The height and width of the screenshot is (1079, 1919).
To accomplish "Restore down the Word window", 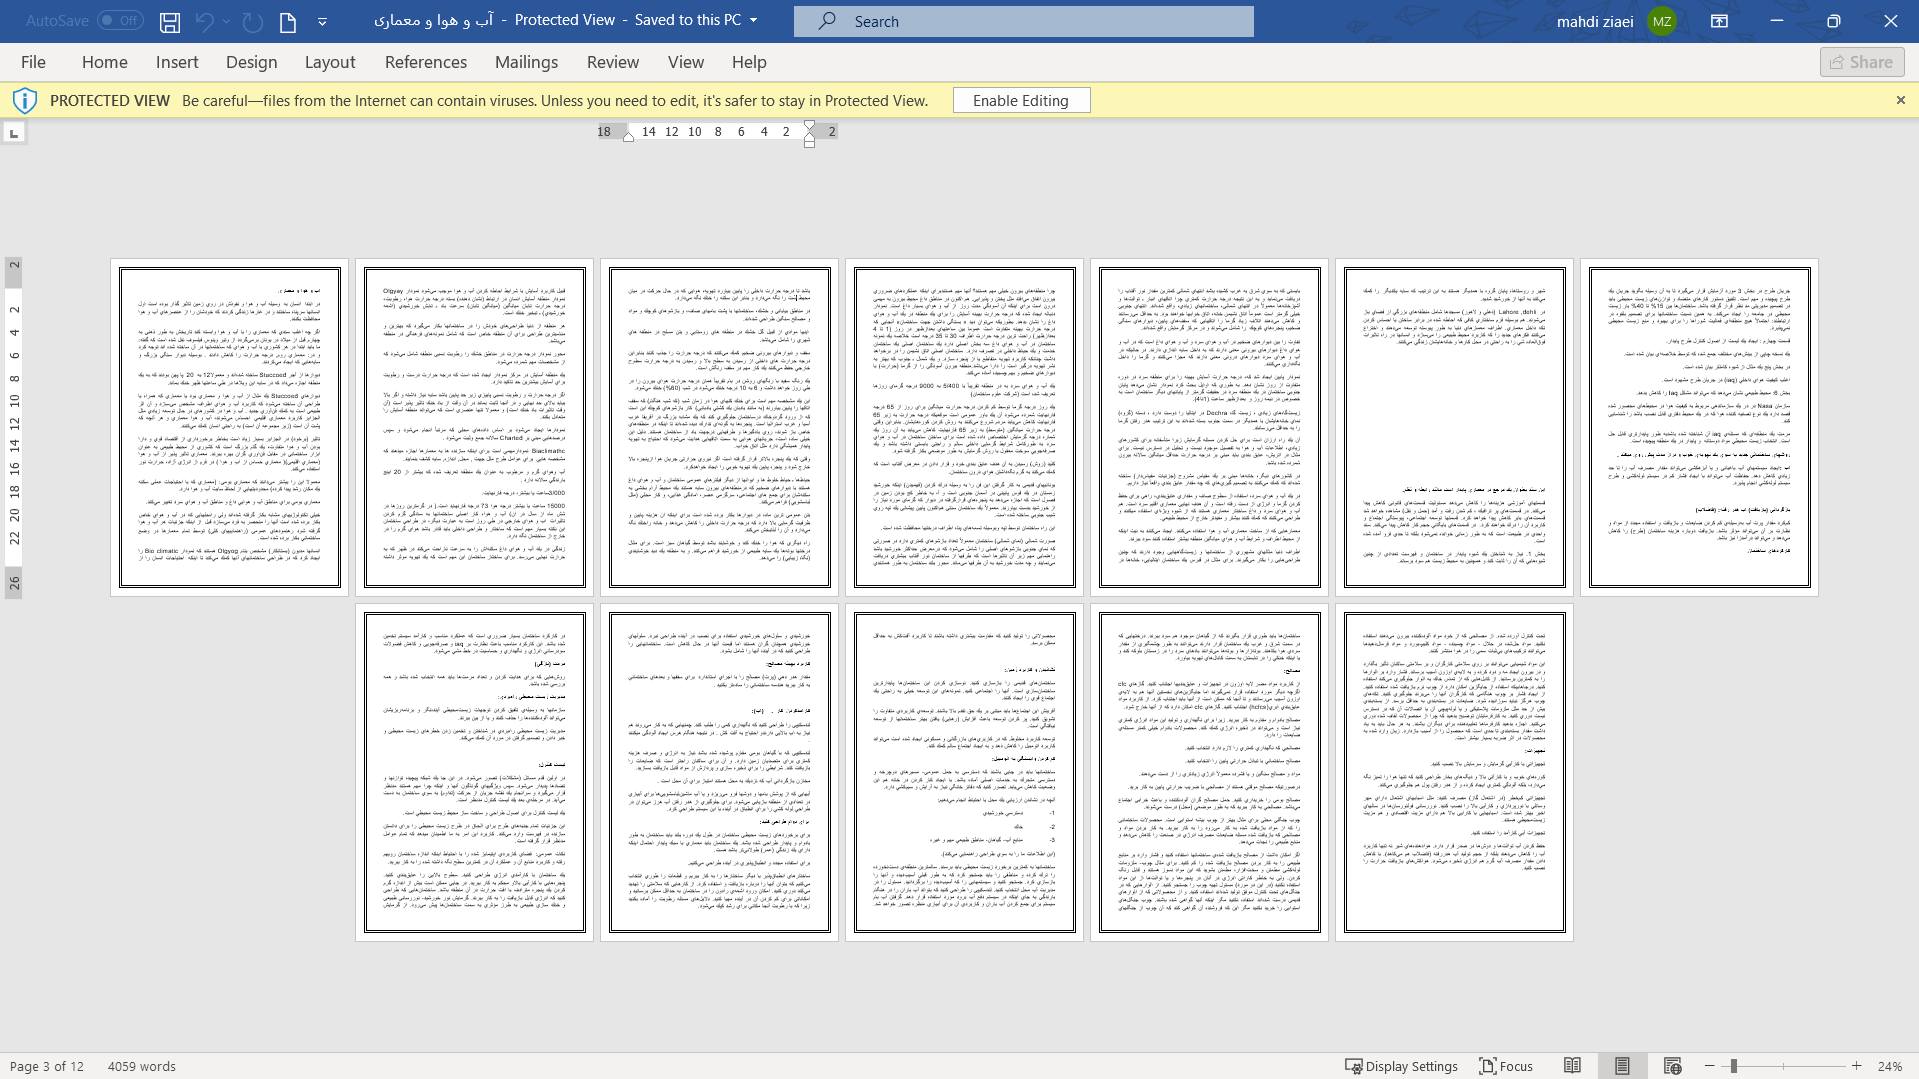I will coord(1834,21).
